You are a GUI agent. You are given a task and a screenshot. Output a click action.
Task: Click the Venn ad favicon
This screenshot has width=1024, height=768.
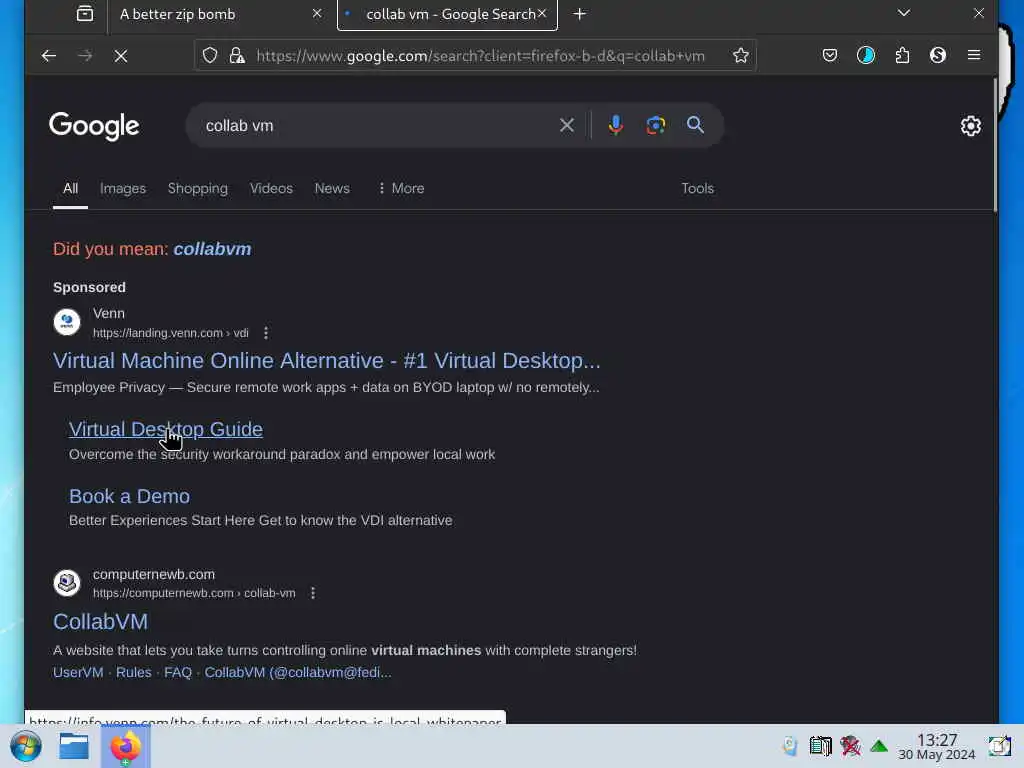pos(67,322)
